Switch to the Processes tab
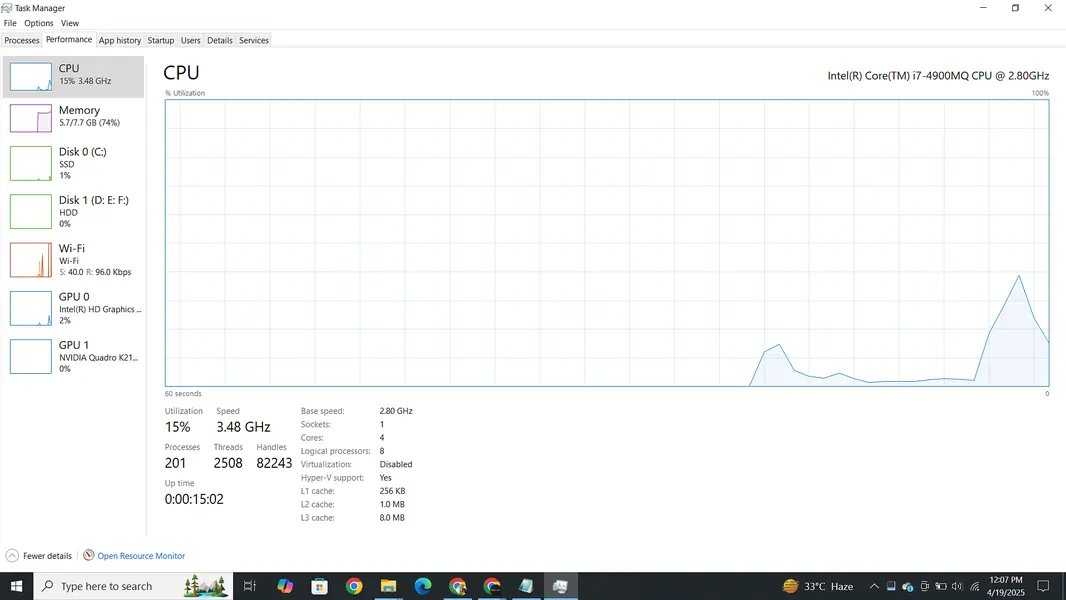The image size is (1066, 600). (x=22, y=41)
